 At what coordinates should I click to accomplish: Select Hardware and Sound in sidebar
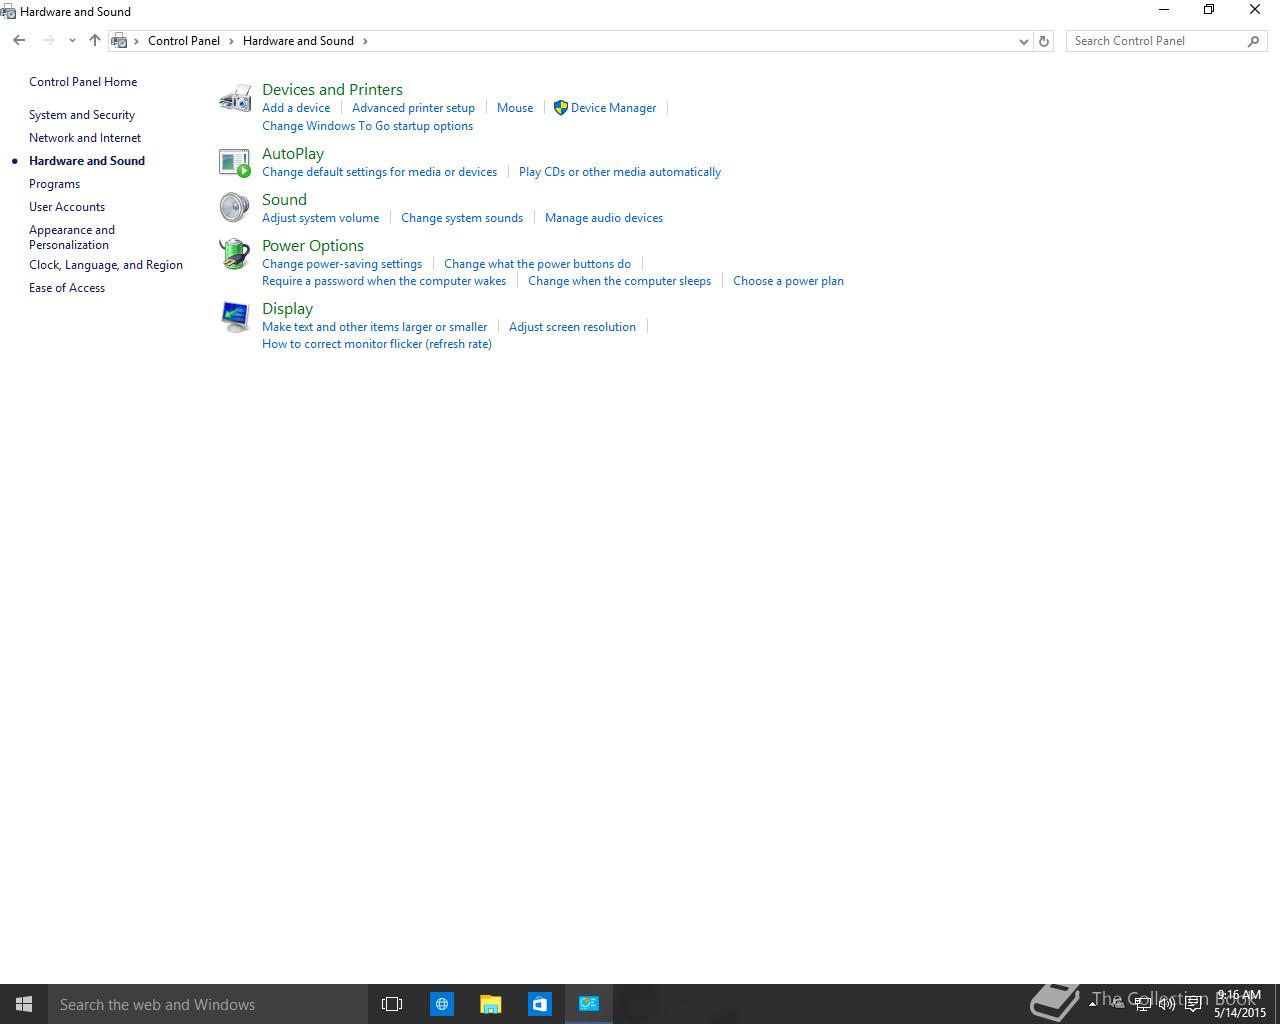click(x=87, y=161)
